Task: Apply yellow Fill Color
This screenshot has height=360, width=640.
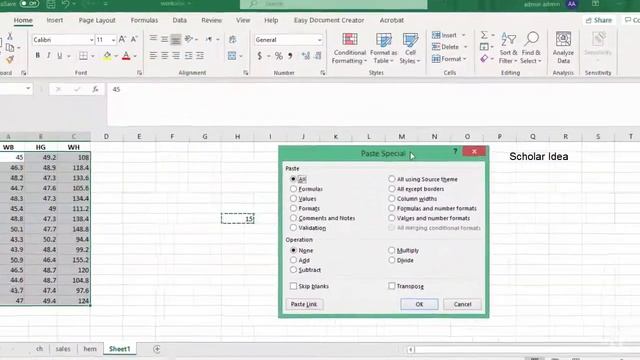Action: pos(107,56)
